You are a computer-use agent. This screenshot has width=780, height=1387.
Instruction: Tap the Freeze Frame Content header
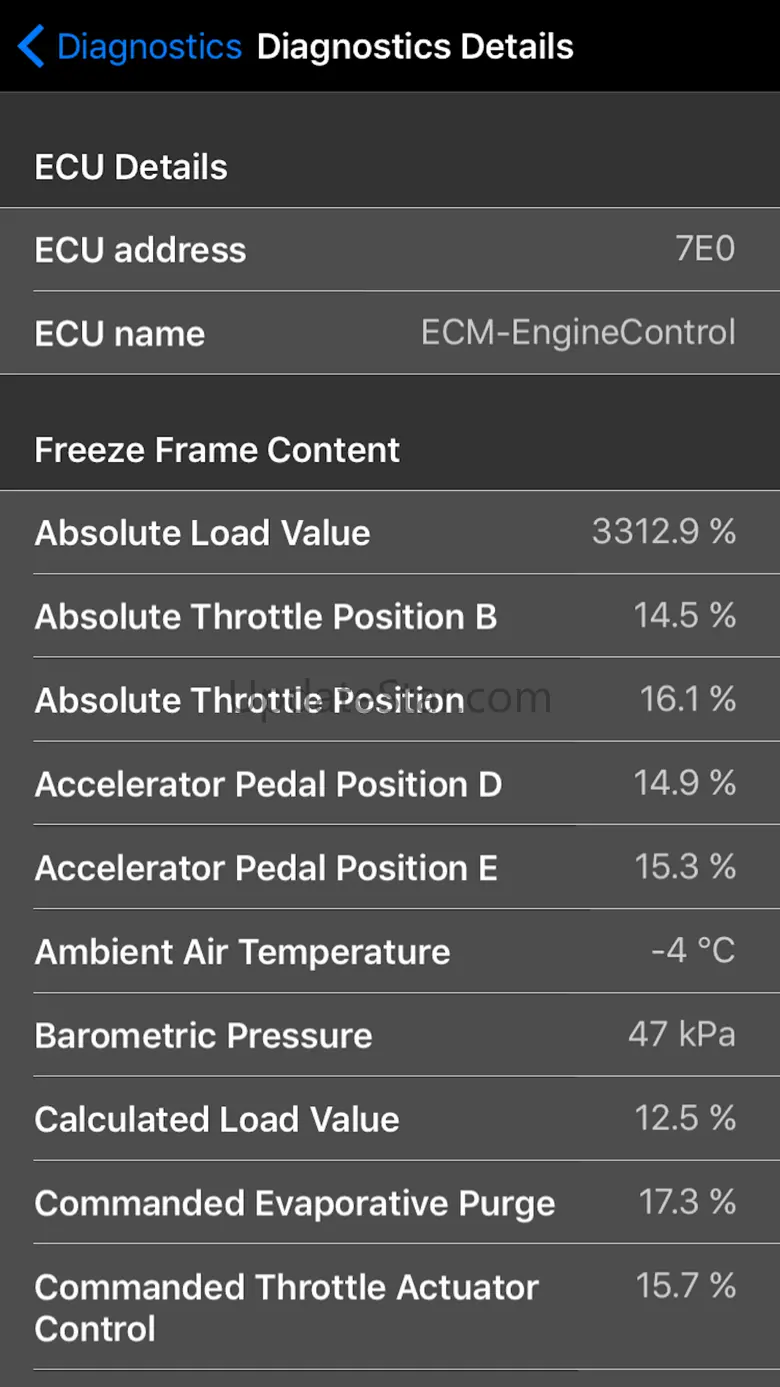pos(217,450)
